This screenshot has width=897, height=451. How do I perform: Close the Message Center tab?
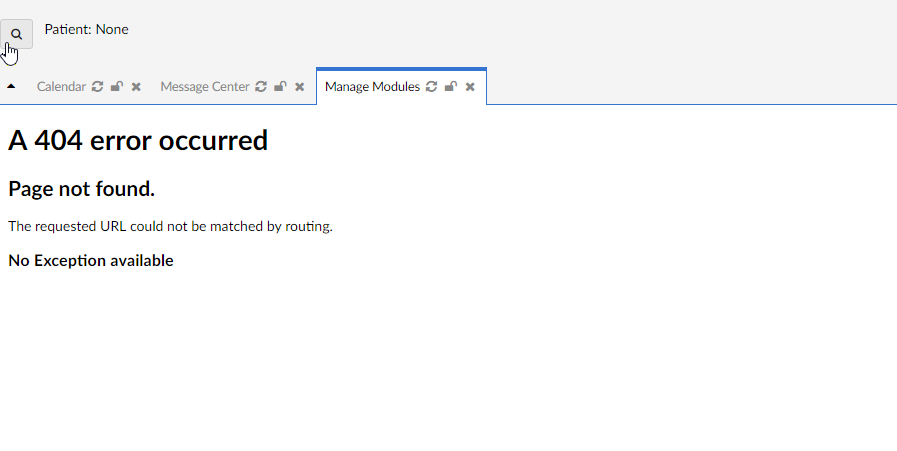[299, 86]
